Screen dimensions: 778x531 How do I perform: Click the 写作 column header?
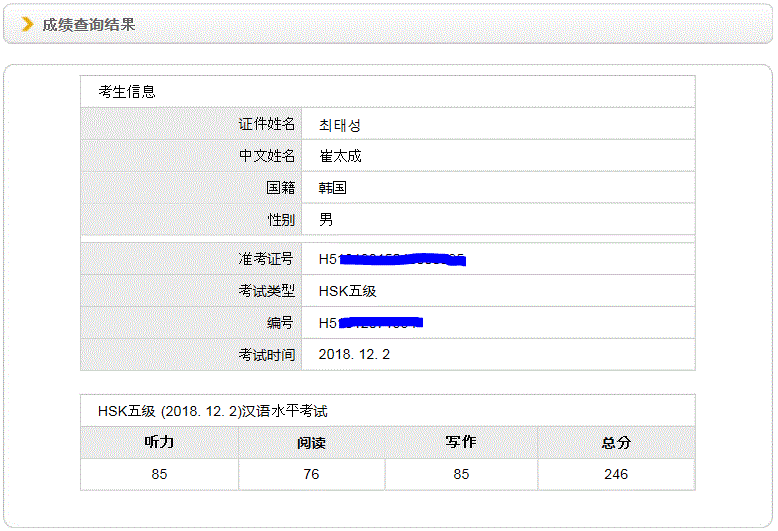pyautogui.click(x=461, y=442)
